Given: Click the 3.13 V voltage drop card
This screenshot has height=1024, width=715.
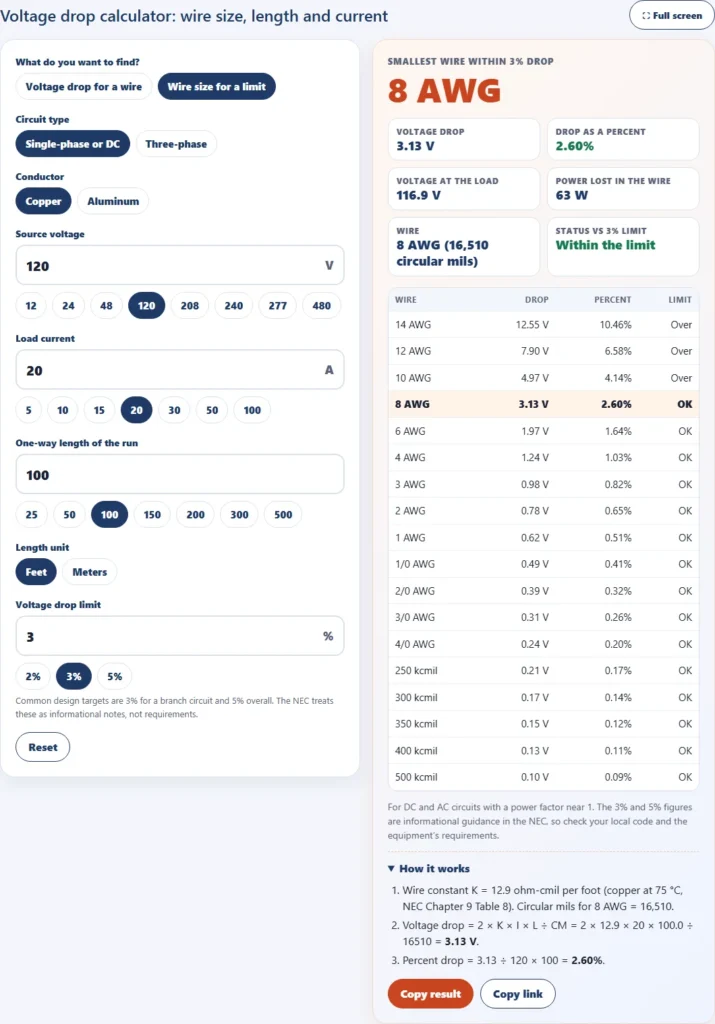Looking at the screenshot, I should pyautogui.click(x=464, y=139).
